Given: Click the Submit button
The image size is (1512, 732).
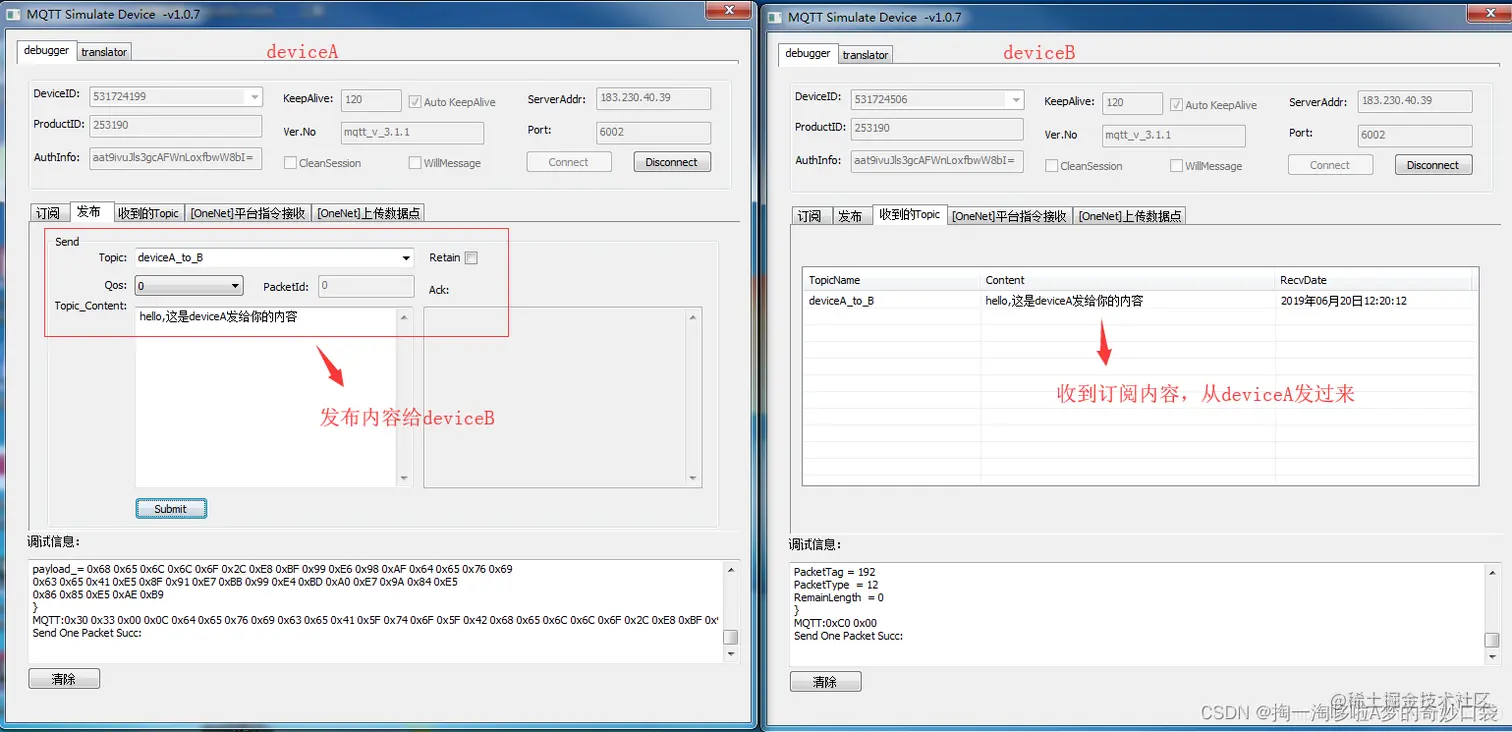Looking at the screenshot, I should click(x=171, y=509).
